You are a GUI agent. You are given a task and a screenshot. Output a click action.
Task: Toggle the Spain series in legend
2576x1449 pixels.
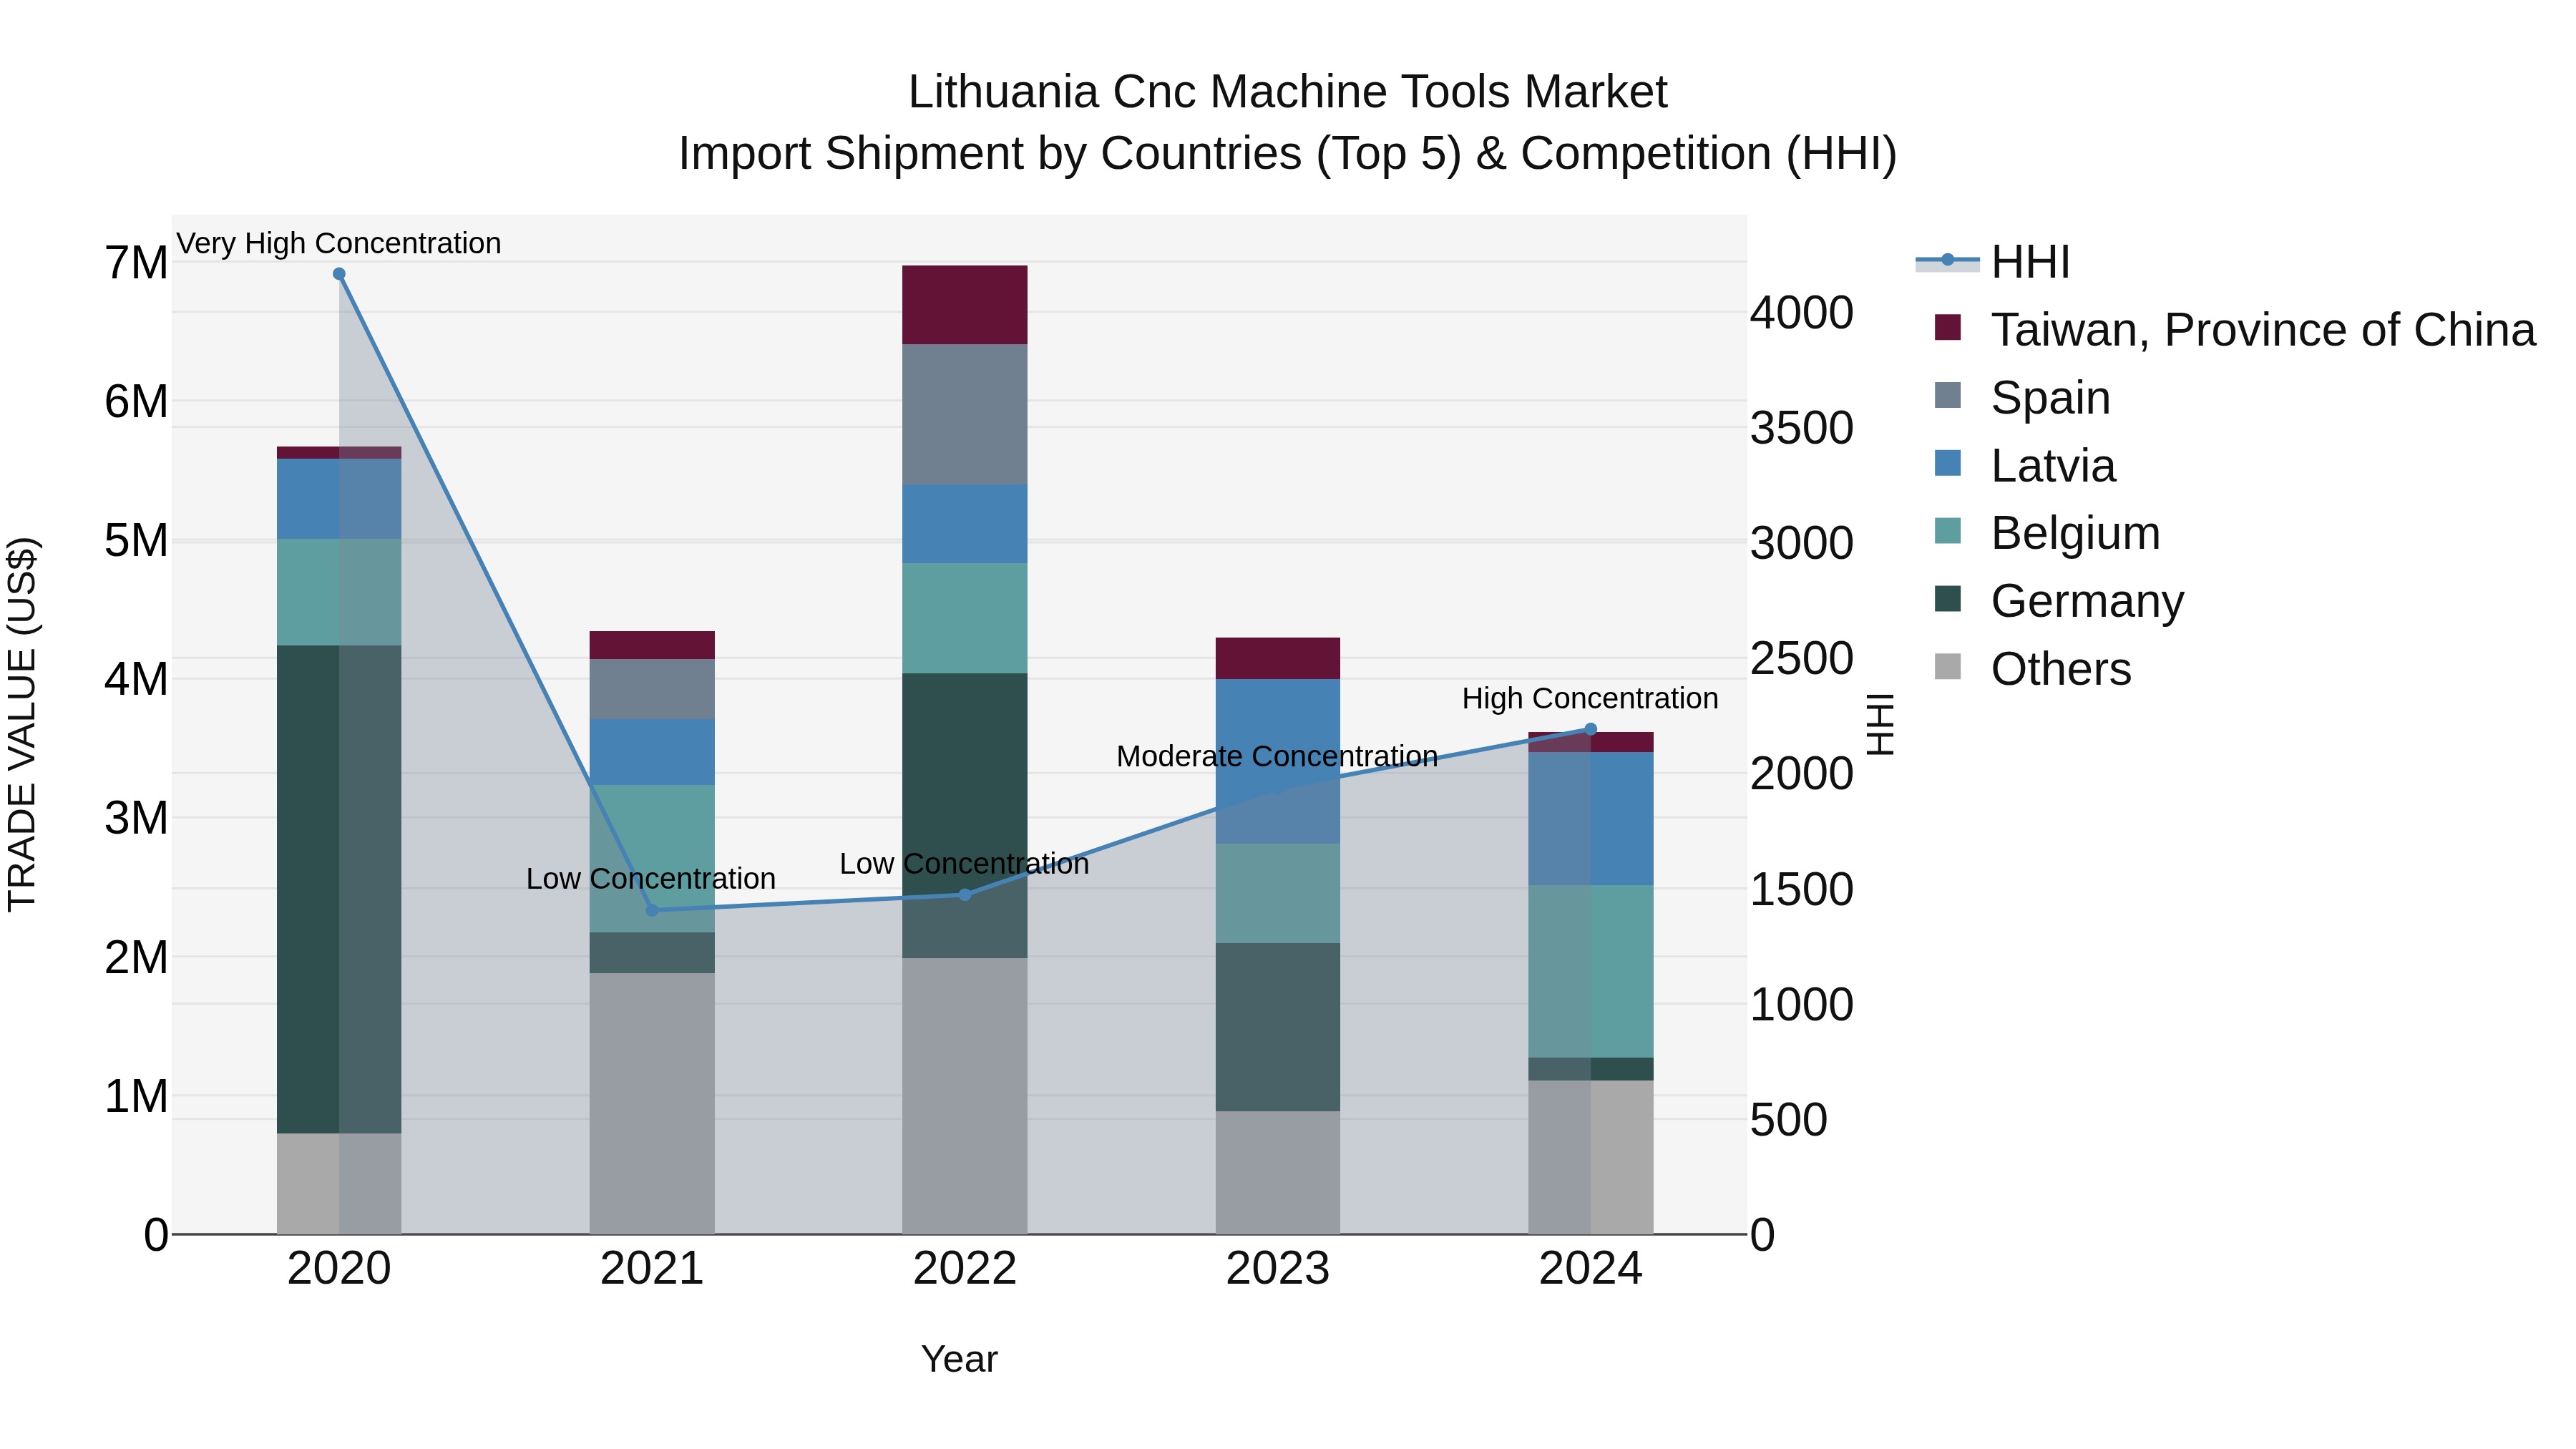pyautogui.click(x=2022, y=398)
